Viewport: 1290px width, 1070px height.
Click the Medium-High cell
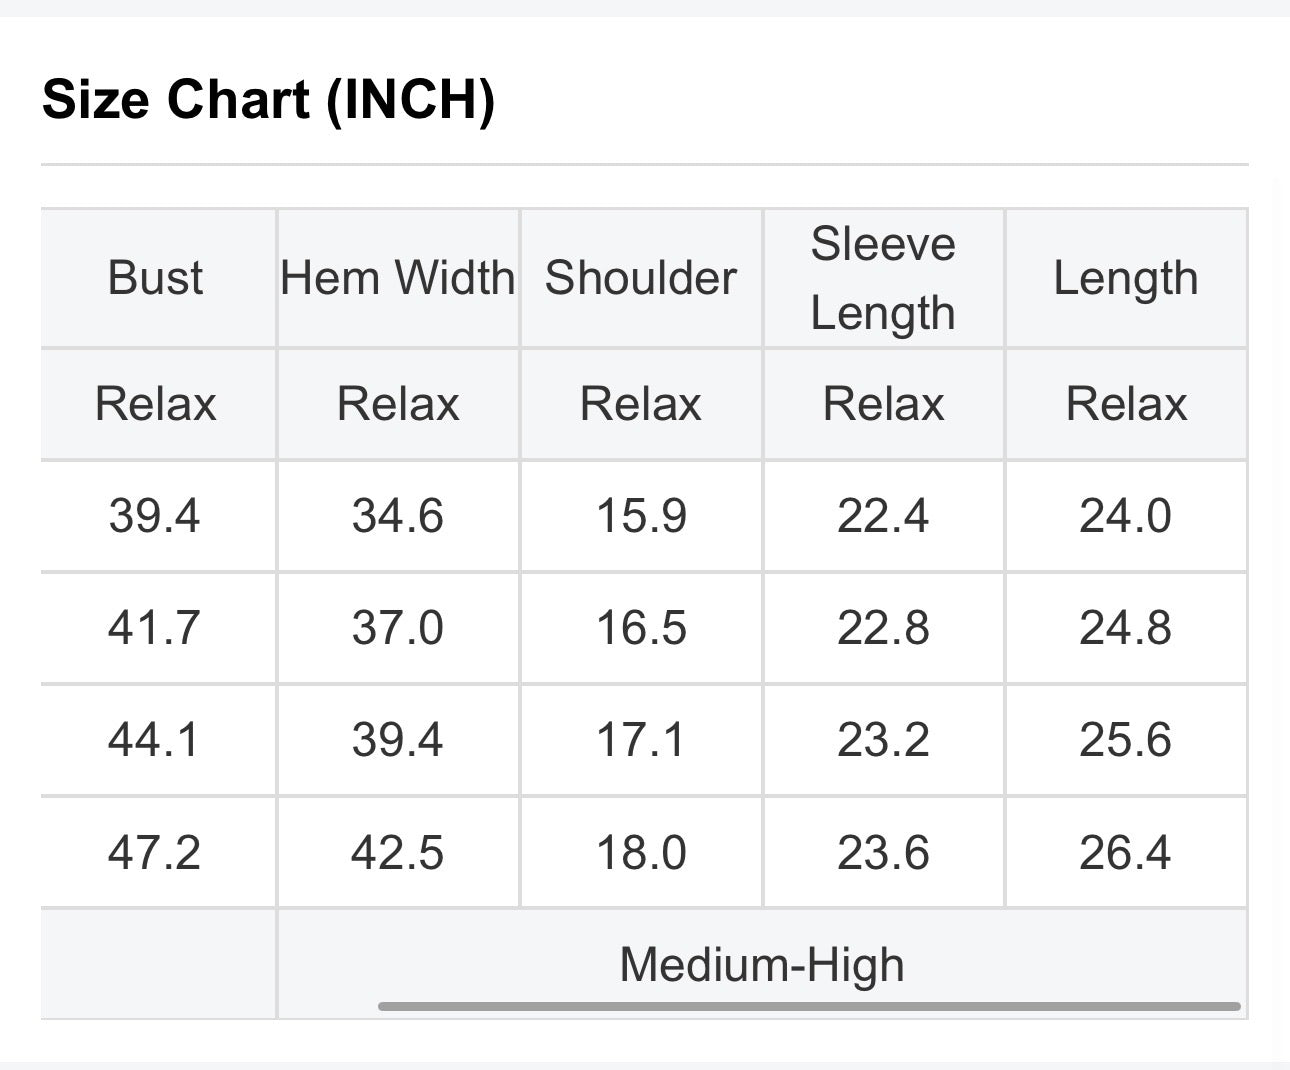(x=762, y=965)
